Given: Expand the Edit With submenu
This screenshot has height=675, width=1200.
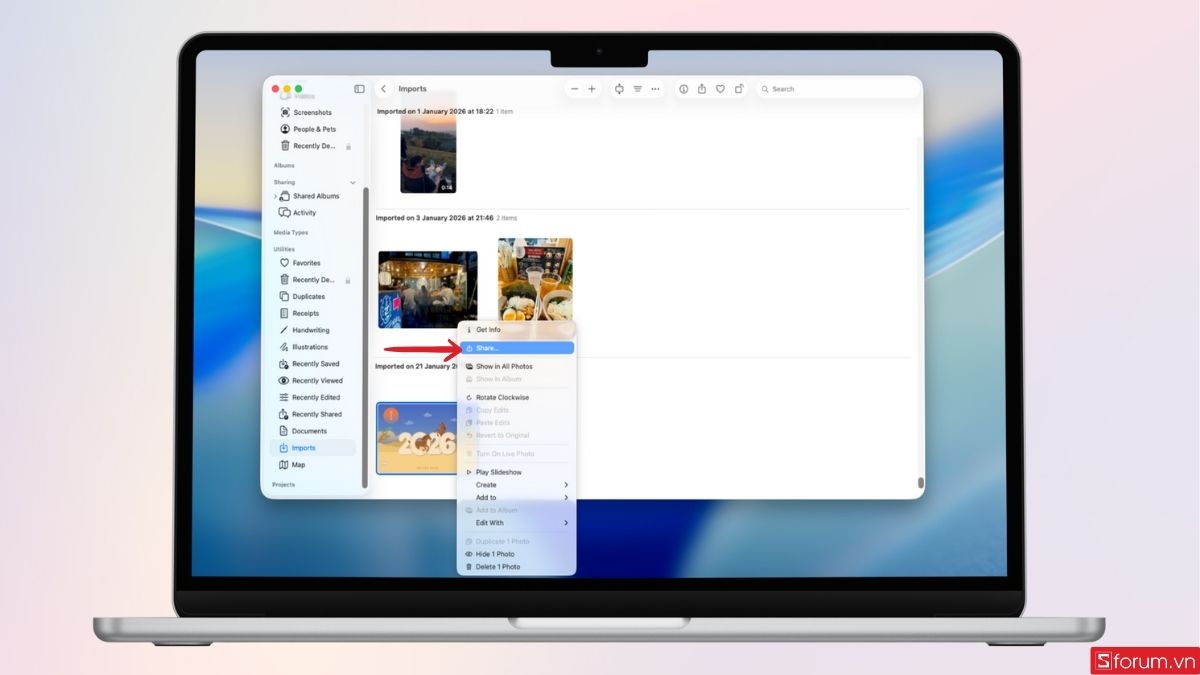Looking at the screenshot, I should pyautogui.click(x=516, y=523).
